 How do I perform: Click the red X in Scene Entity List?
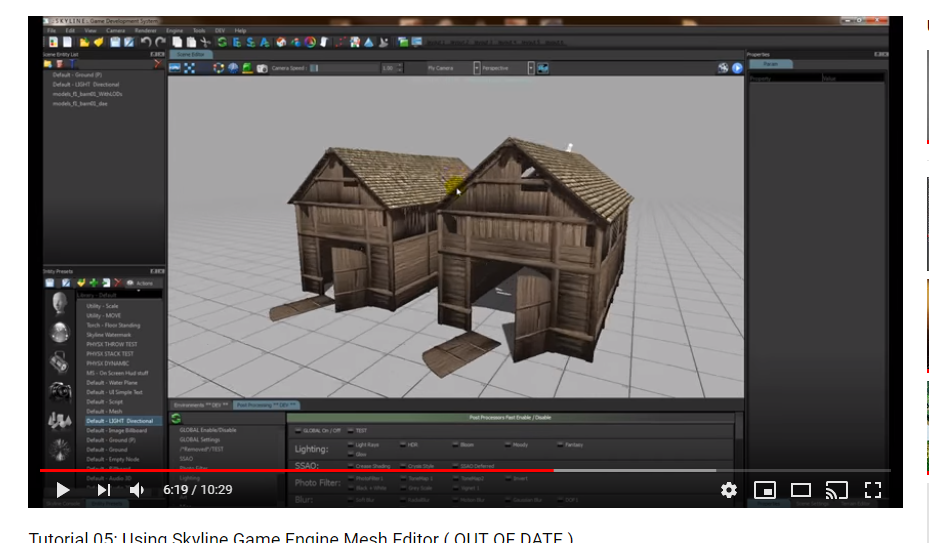157,63
